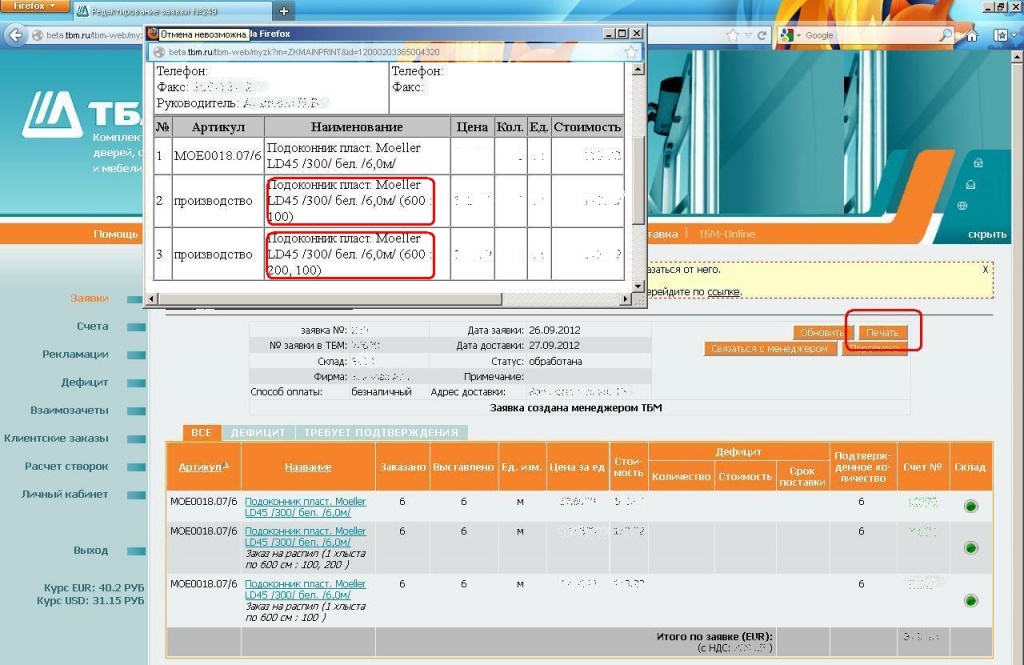This screenshot has height=665, width=1024.
Task: Open Счета in the sidebar
Action: pos(92,326)
